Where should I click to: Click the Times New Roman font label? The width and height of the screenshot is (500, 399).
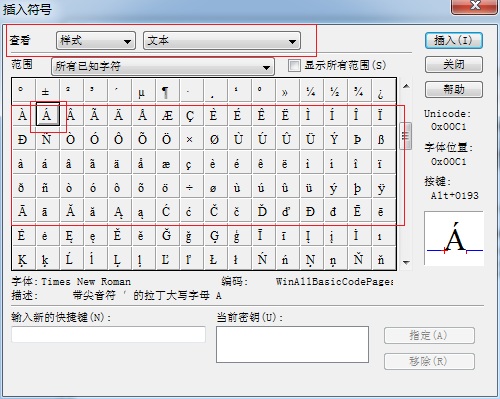pos(86,282)
